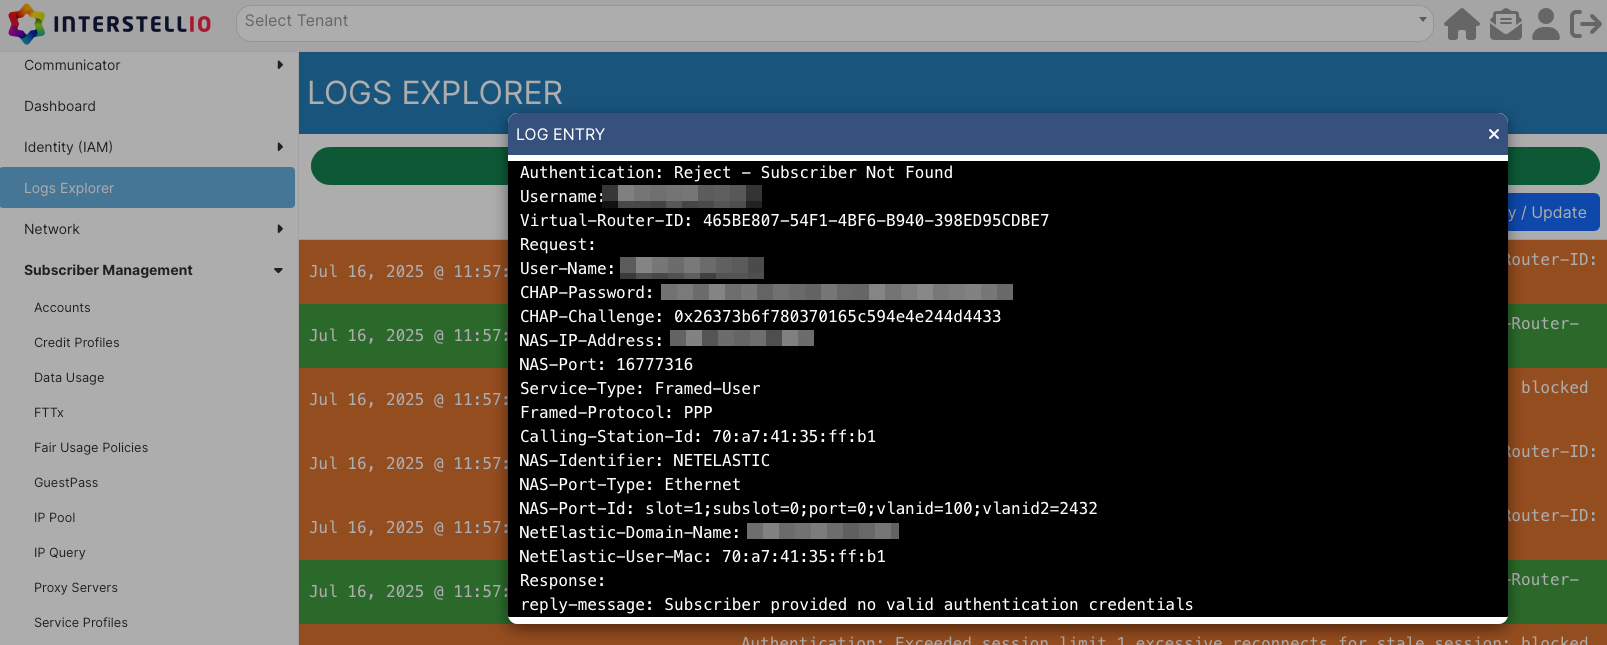Image resolution: width=1607 pixels, height=645 pixels.
Task: Collapse the Subscriber Management section
Action: click(148, 270)
